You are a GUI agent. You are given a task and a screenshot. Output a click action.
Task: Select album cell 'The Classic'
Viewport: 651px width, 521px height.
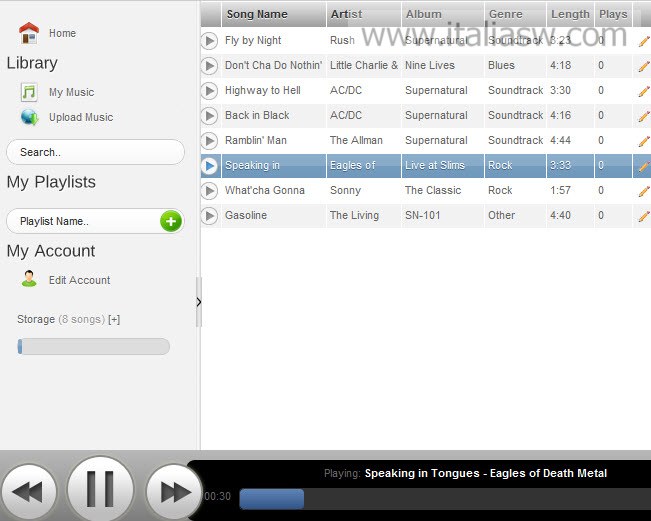(443, 190)
